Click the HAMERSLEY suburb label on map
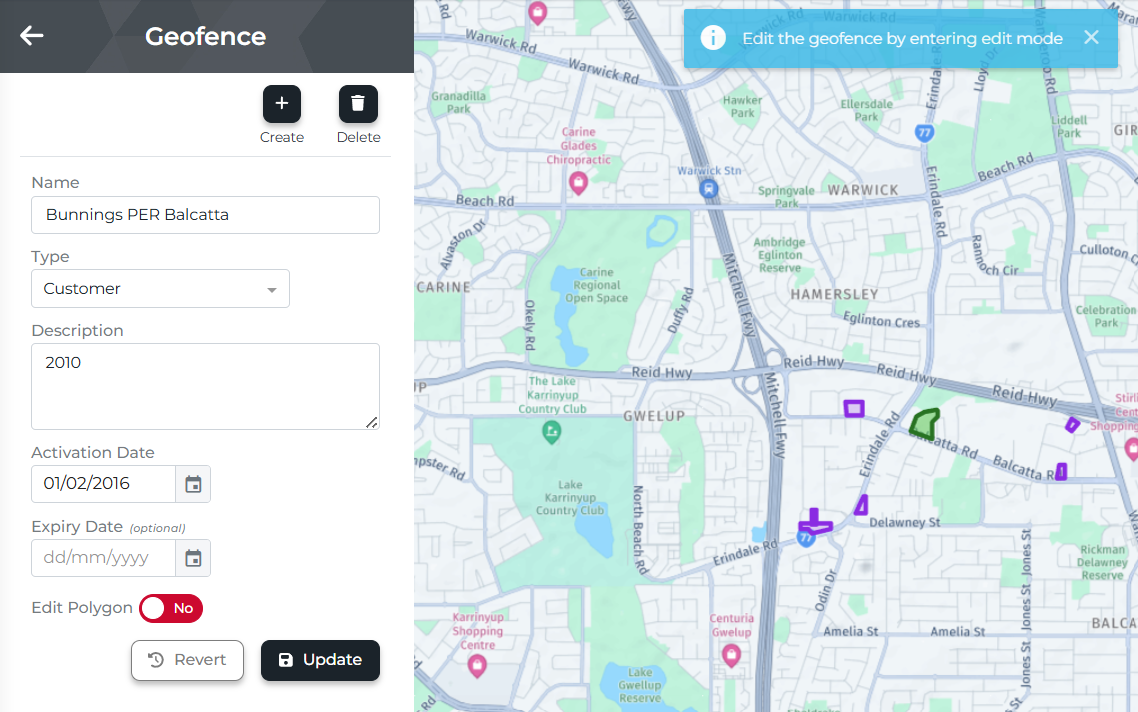The height and width of the screenshot is (712, 1138). pyautogui.click(x=834, y=295)
